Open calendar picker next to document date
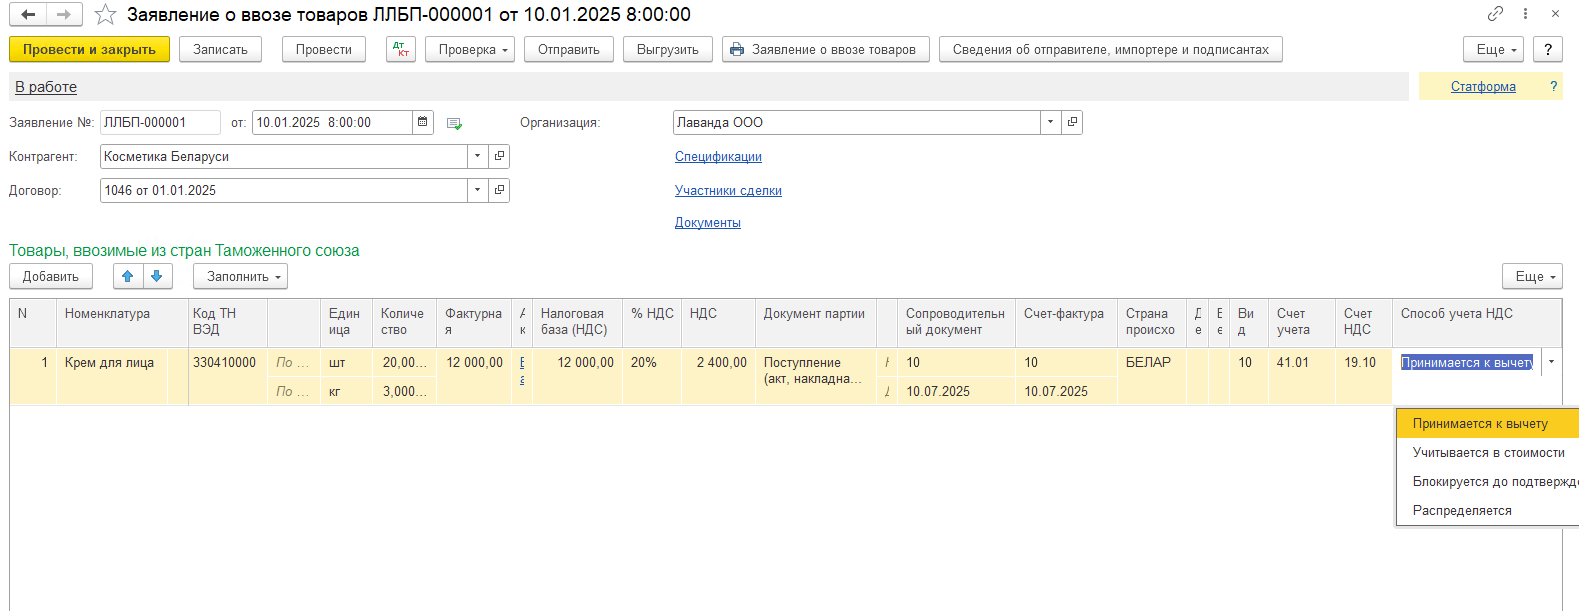Viewport: 1579px width, 611px height. (423, 122)
